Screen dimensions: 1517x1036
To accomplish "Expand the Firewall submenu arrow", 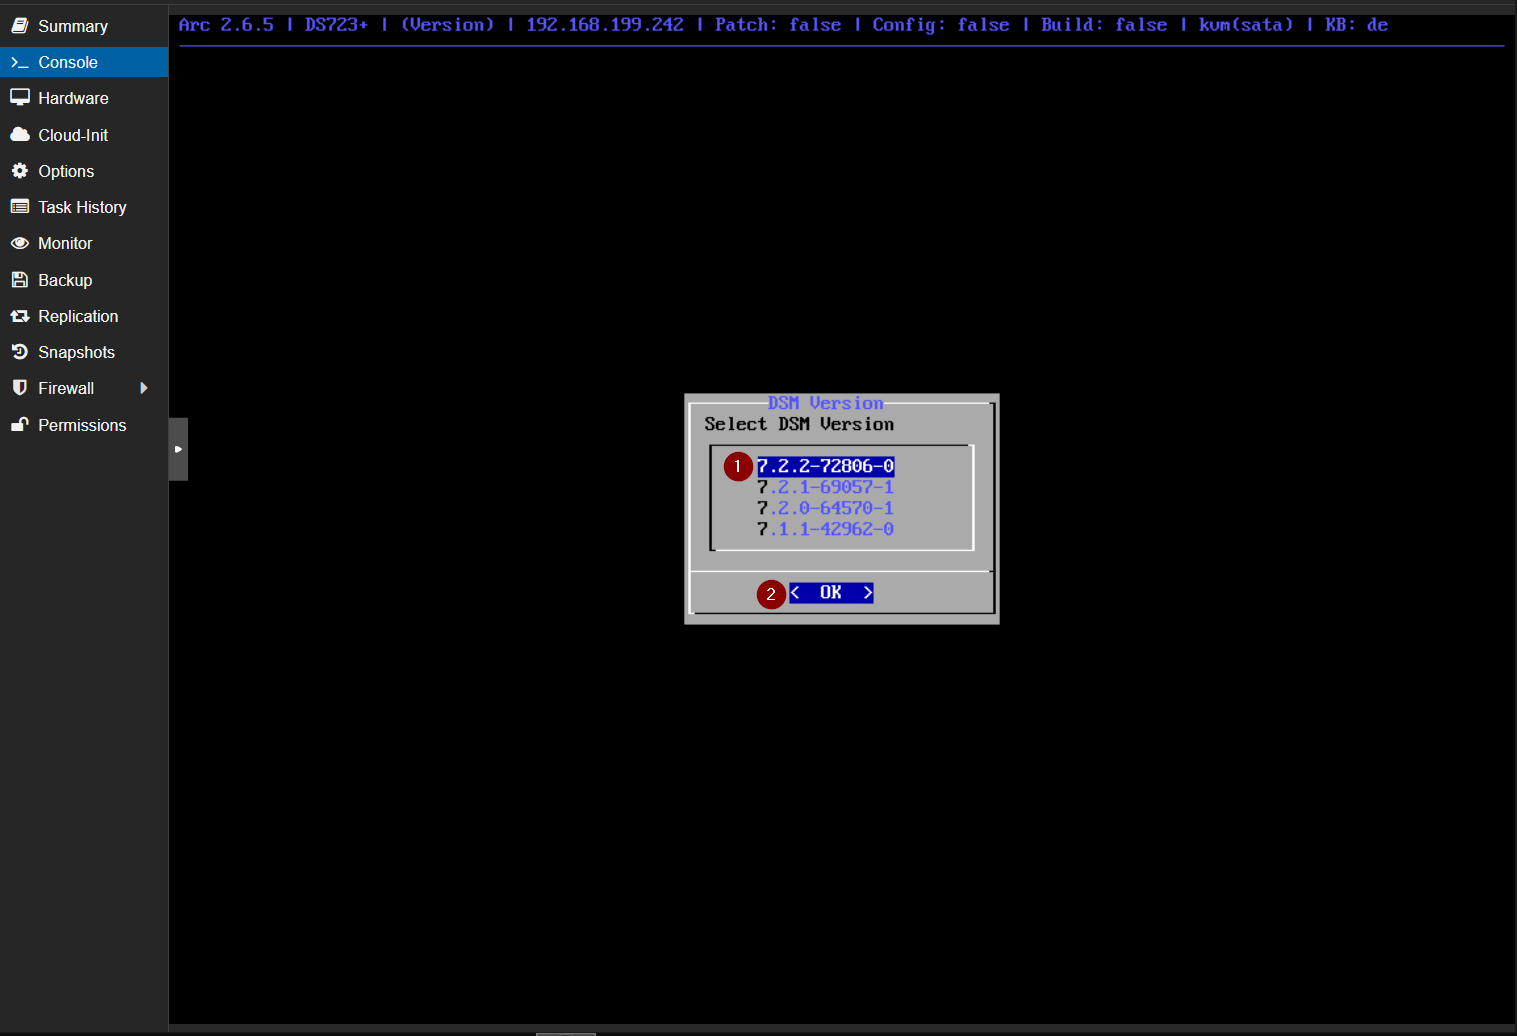I will click(144, 388).
